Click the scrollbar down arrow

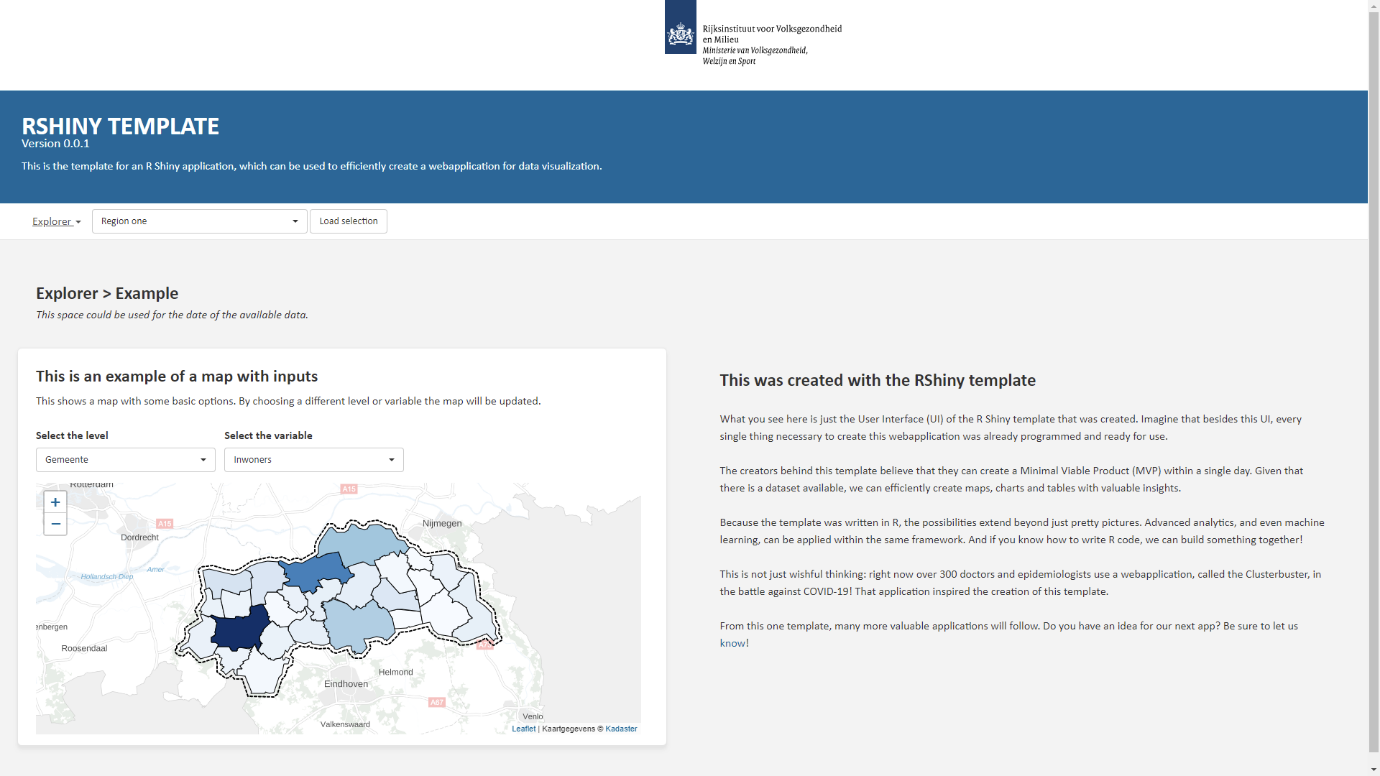click(1373, 768)
